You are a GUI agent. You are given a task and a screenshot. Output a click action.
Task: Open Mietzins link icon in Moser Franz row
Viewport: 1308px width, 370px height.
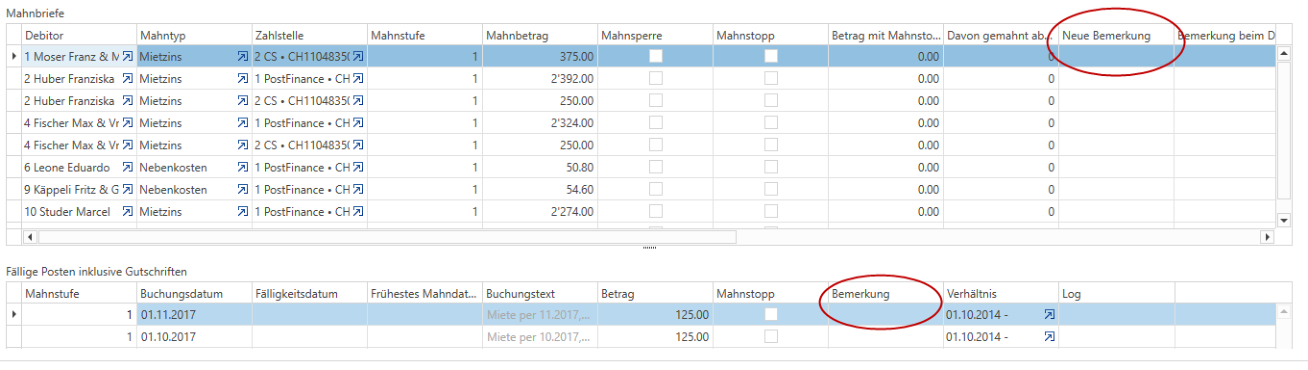pos(243,57)
